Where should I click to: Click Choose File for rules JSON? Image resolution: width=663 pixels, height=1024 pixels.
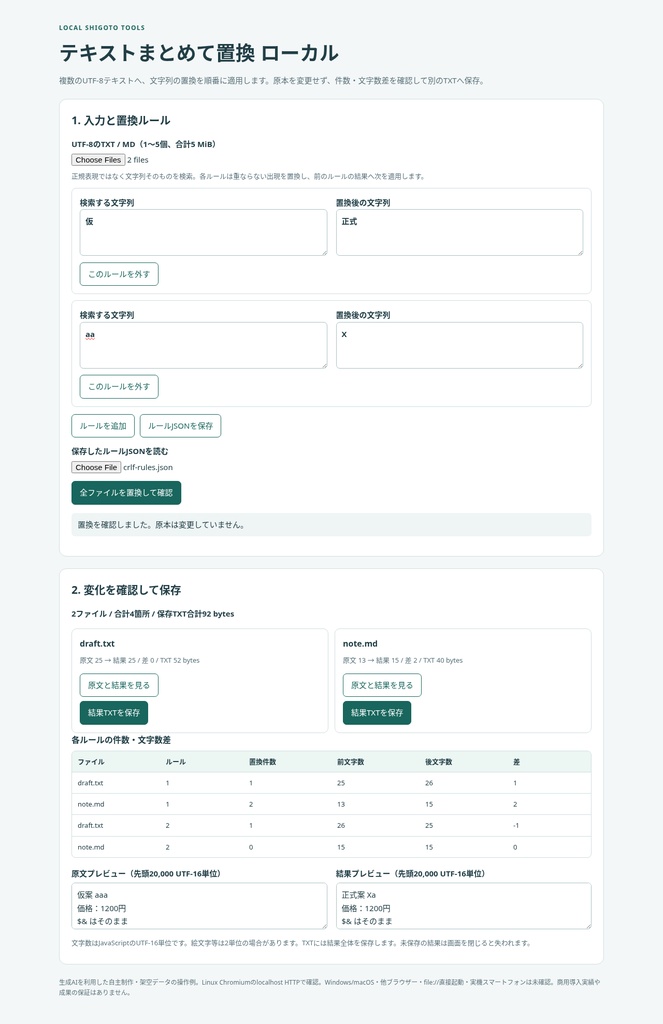96,468
